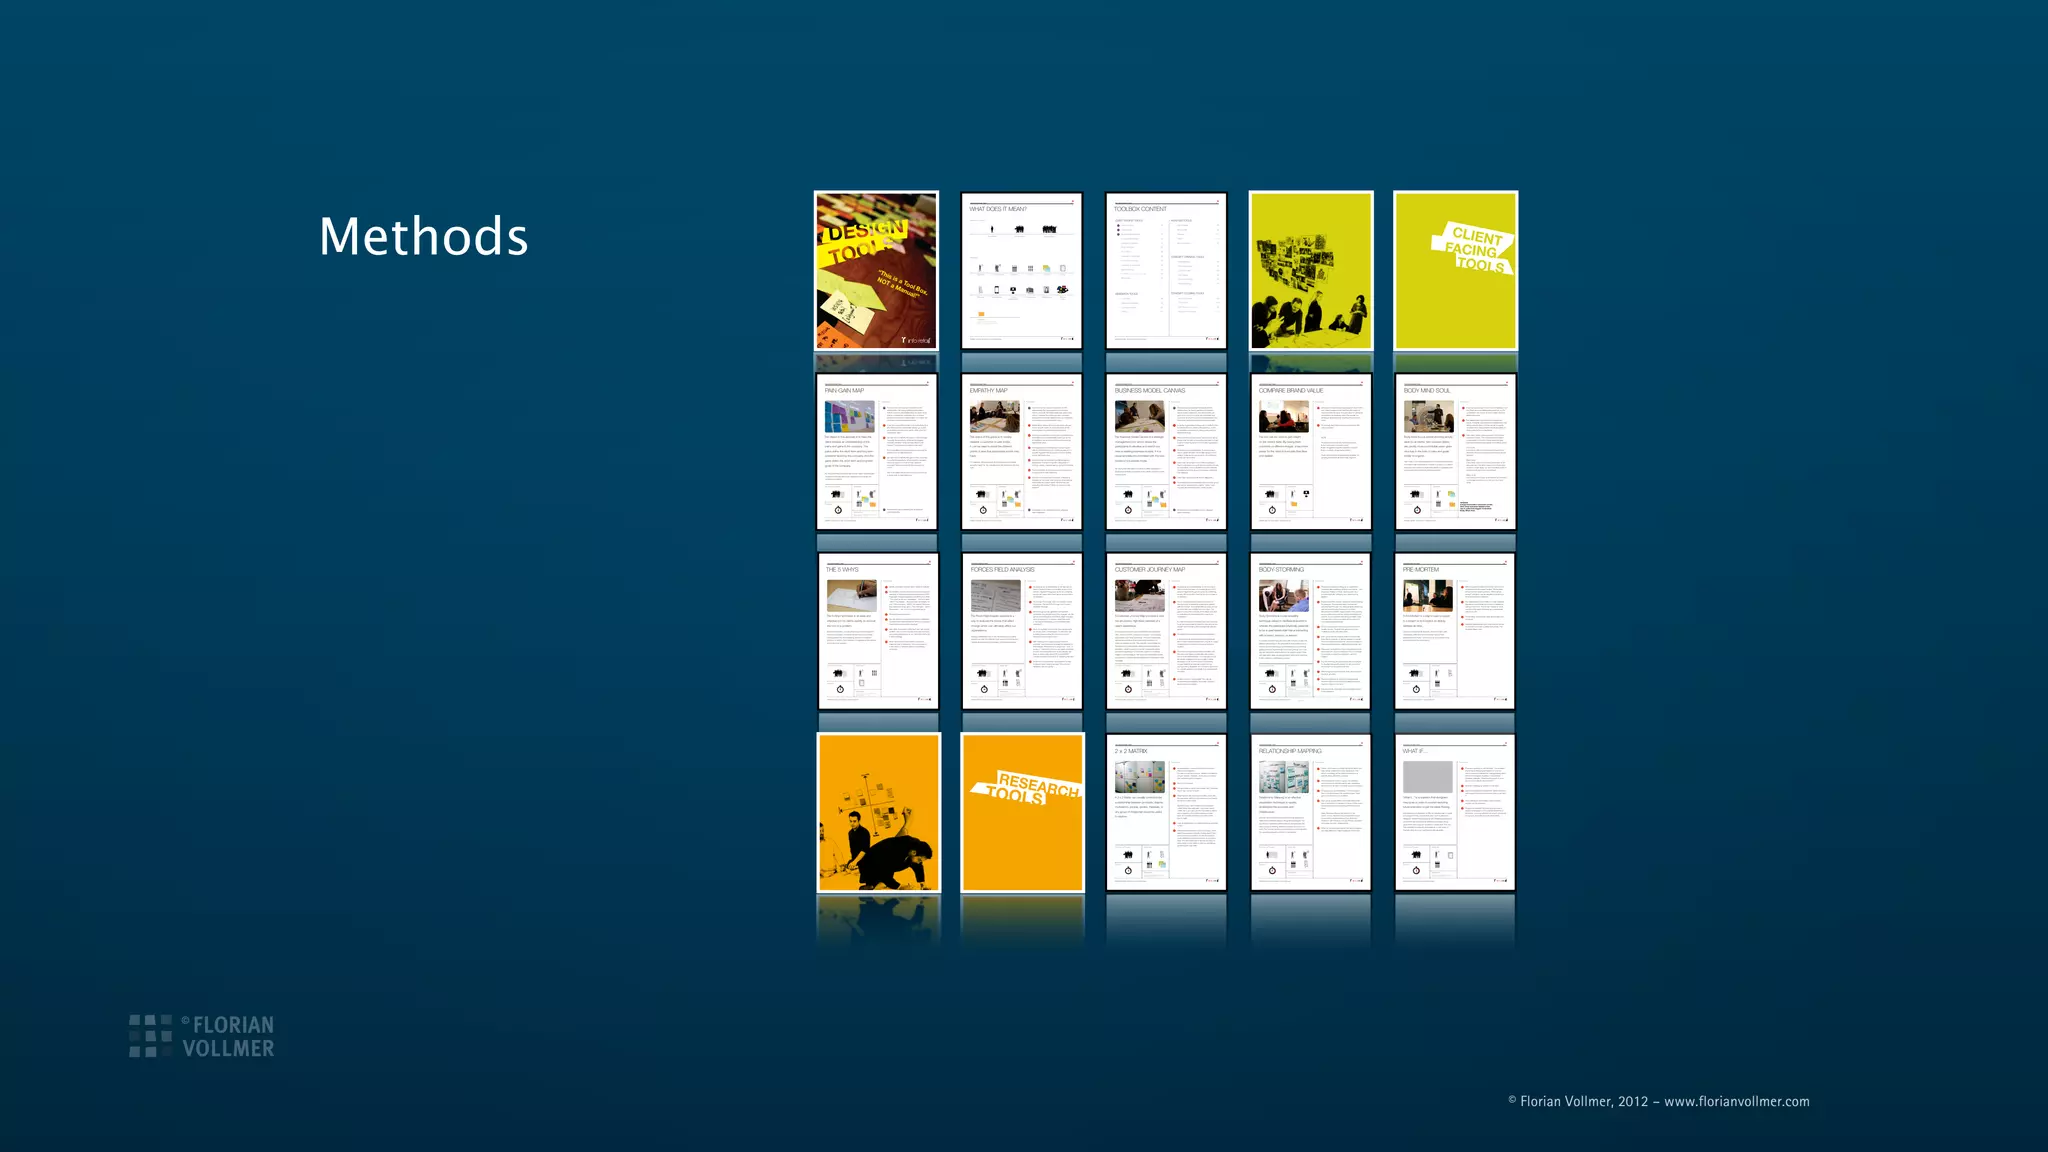Select the Relationship Mapping page thumbnail
The height and width of the screenshot is (1152, 2048).
[1310, 812]
